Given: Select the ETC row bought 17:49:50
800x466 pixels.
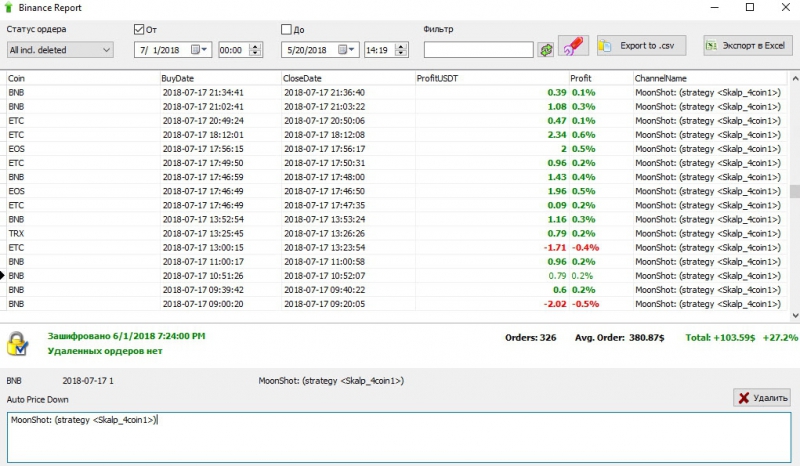Looking at the screenshot, I should pos(396,163).
